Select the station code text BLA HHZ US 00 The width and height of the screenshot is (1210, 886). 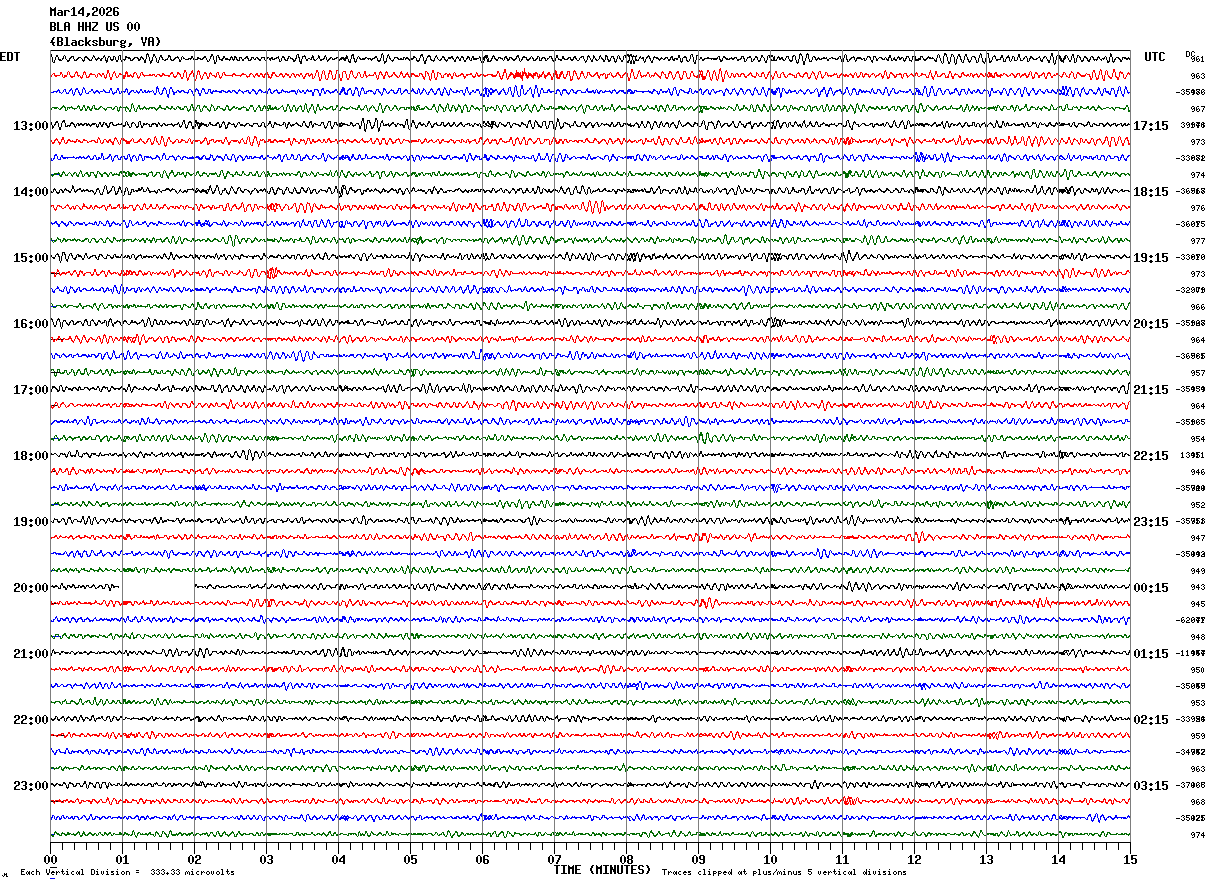[x=95, y=27]
